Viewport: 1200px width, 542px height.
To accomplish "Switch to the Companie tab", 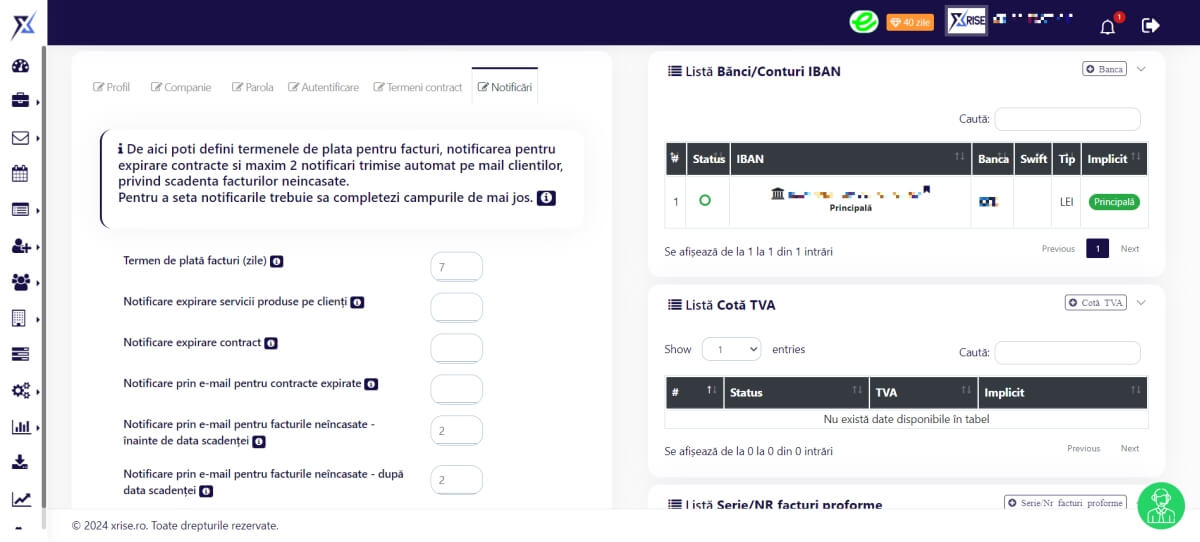I will 181,87.
